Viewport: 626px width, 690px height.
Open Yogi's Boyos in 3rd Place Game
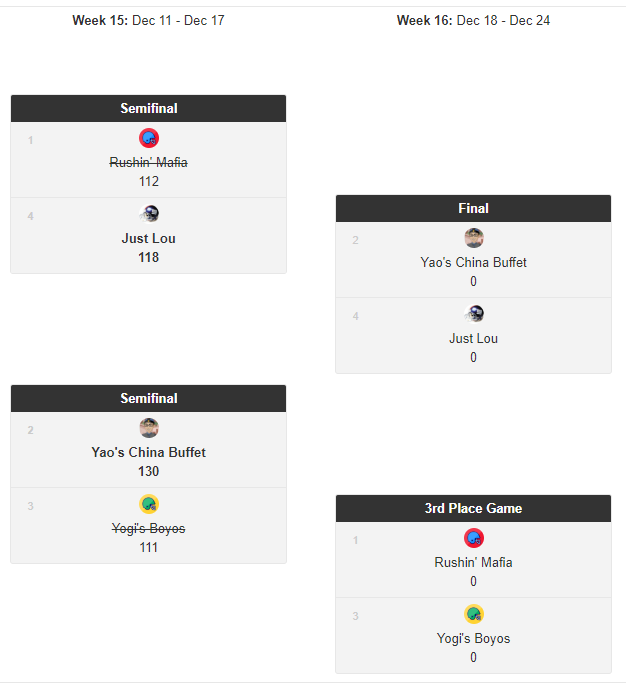(474, 639)
